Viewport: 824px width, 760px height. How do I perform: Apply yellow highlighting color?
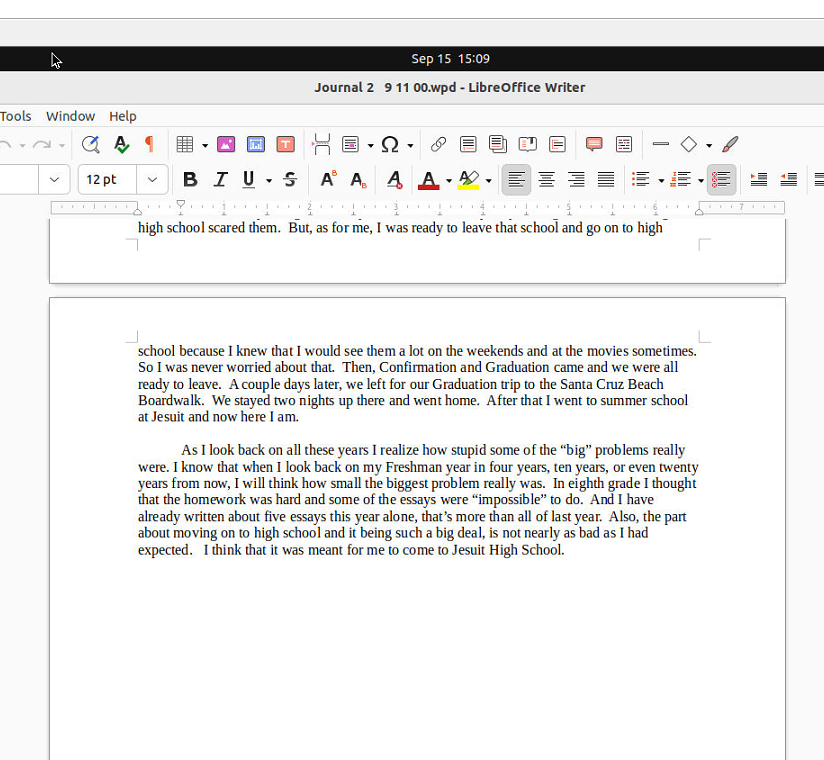tap(468, 180)
